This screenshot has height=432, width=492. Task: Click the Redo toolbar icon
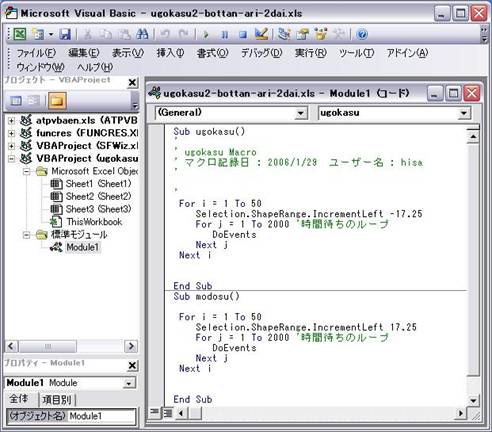(183, 34)
